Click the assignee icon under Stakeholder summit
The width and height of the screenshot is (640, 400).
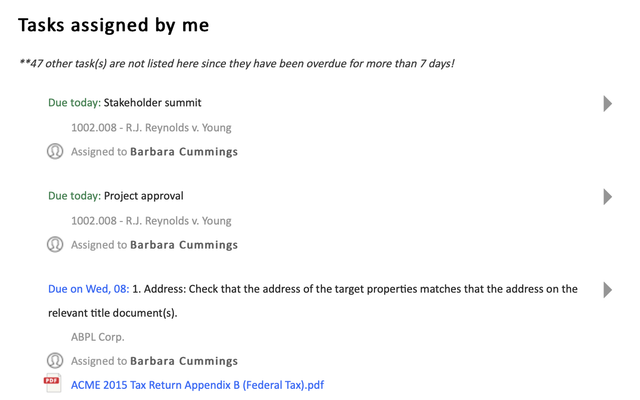pyautogui.click(x=55, y=152)
